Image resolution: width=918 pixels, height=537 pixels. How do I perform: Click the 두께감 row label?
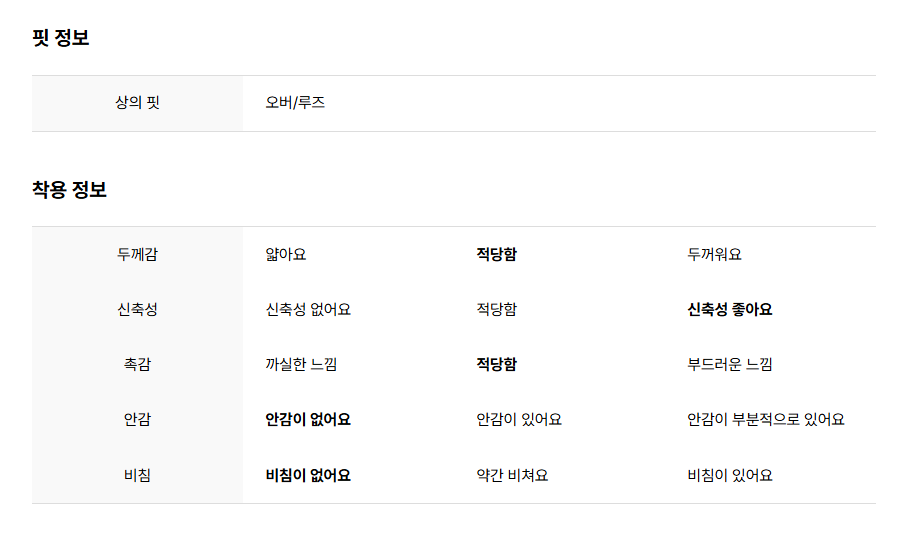(x=138, y=254)
